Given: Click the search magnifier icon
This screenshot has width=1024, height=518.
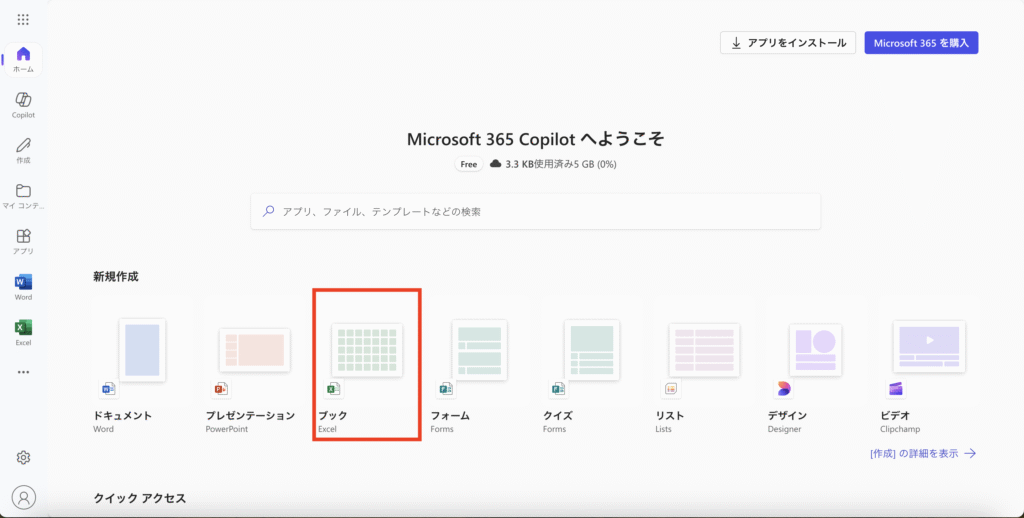Looking at the screenshot, I should (268, 212).
